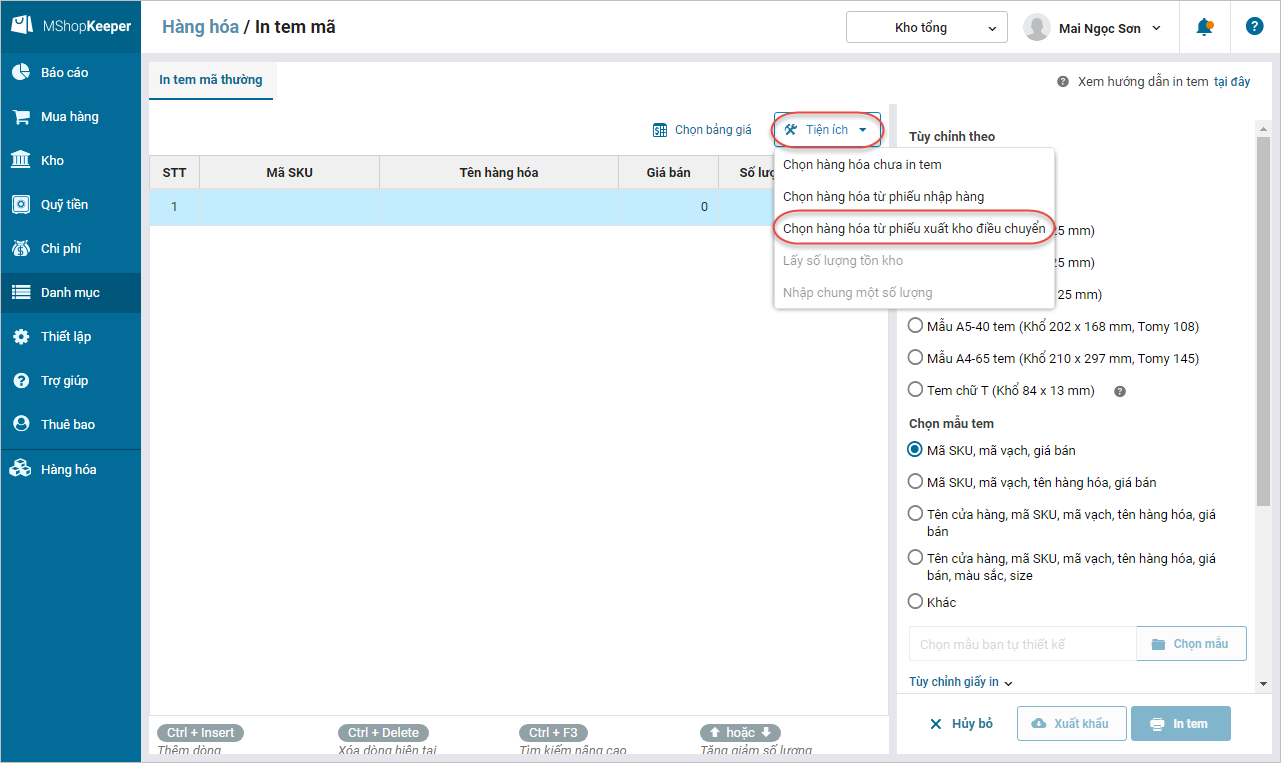1281x763 pixels.
Task: Open the Kho tổng warehouse dropdown
Action: click(x=926, y=28)
